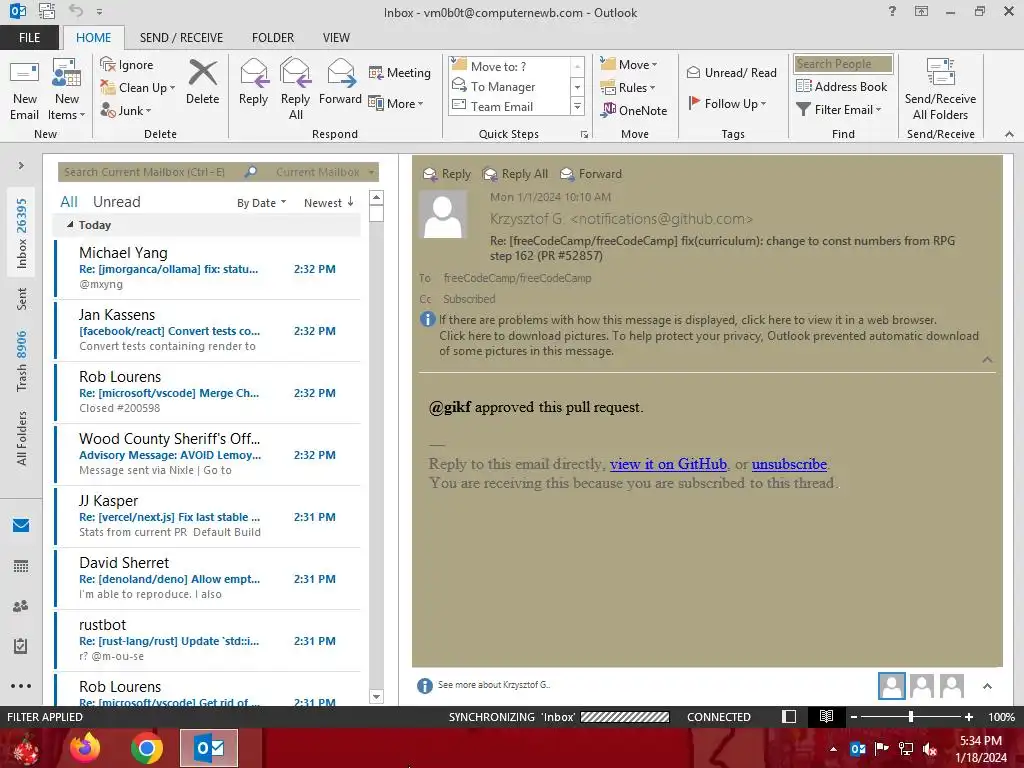Open the 'view it on GitHub' link

click(668, 464)
